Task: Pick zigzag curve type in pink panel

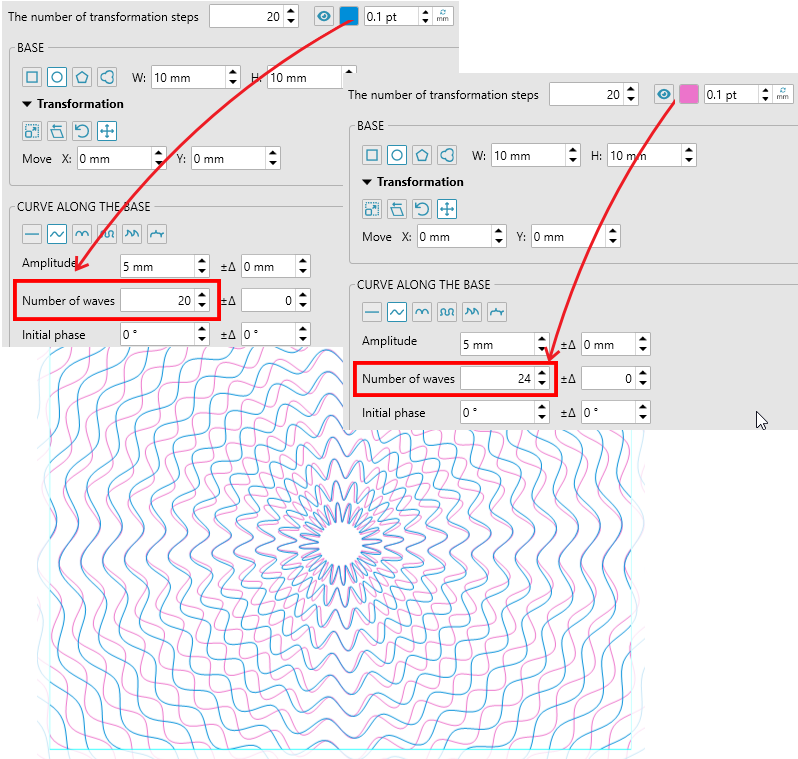Action: [472, 312]
